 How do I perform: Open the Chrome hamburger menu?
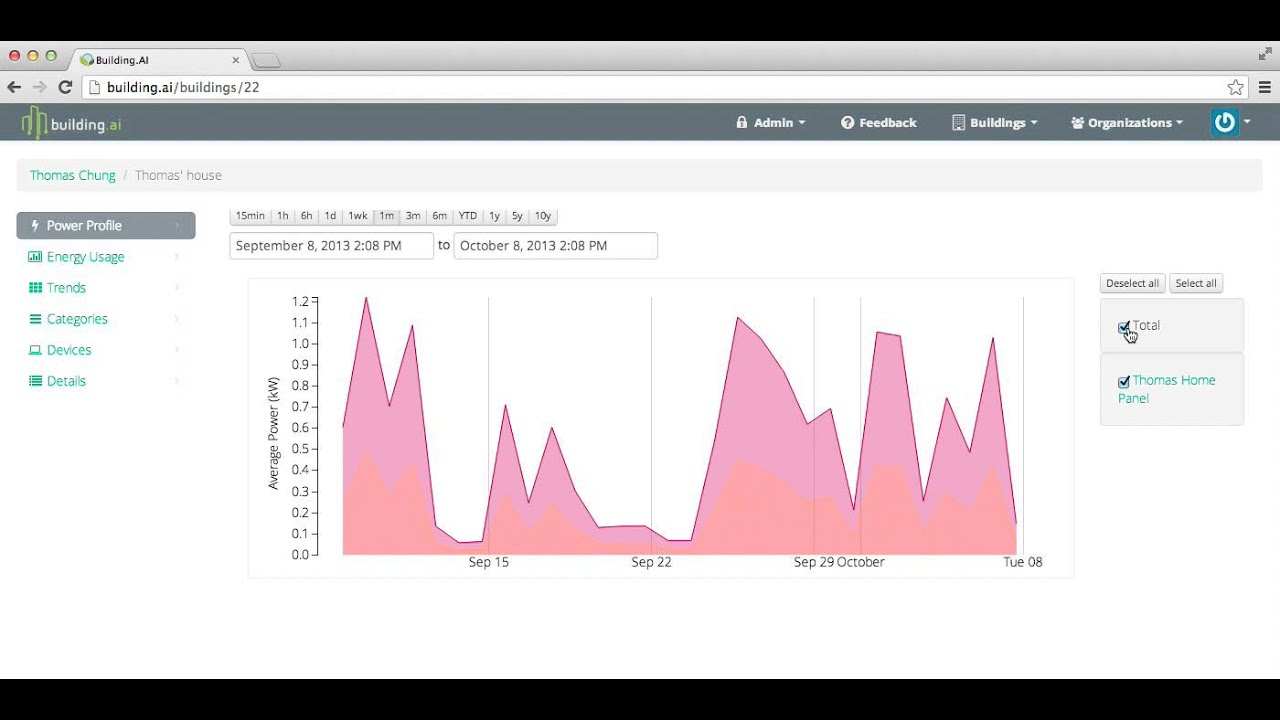tap(1265, 87)
